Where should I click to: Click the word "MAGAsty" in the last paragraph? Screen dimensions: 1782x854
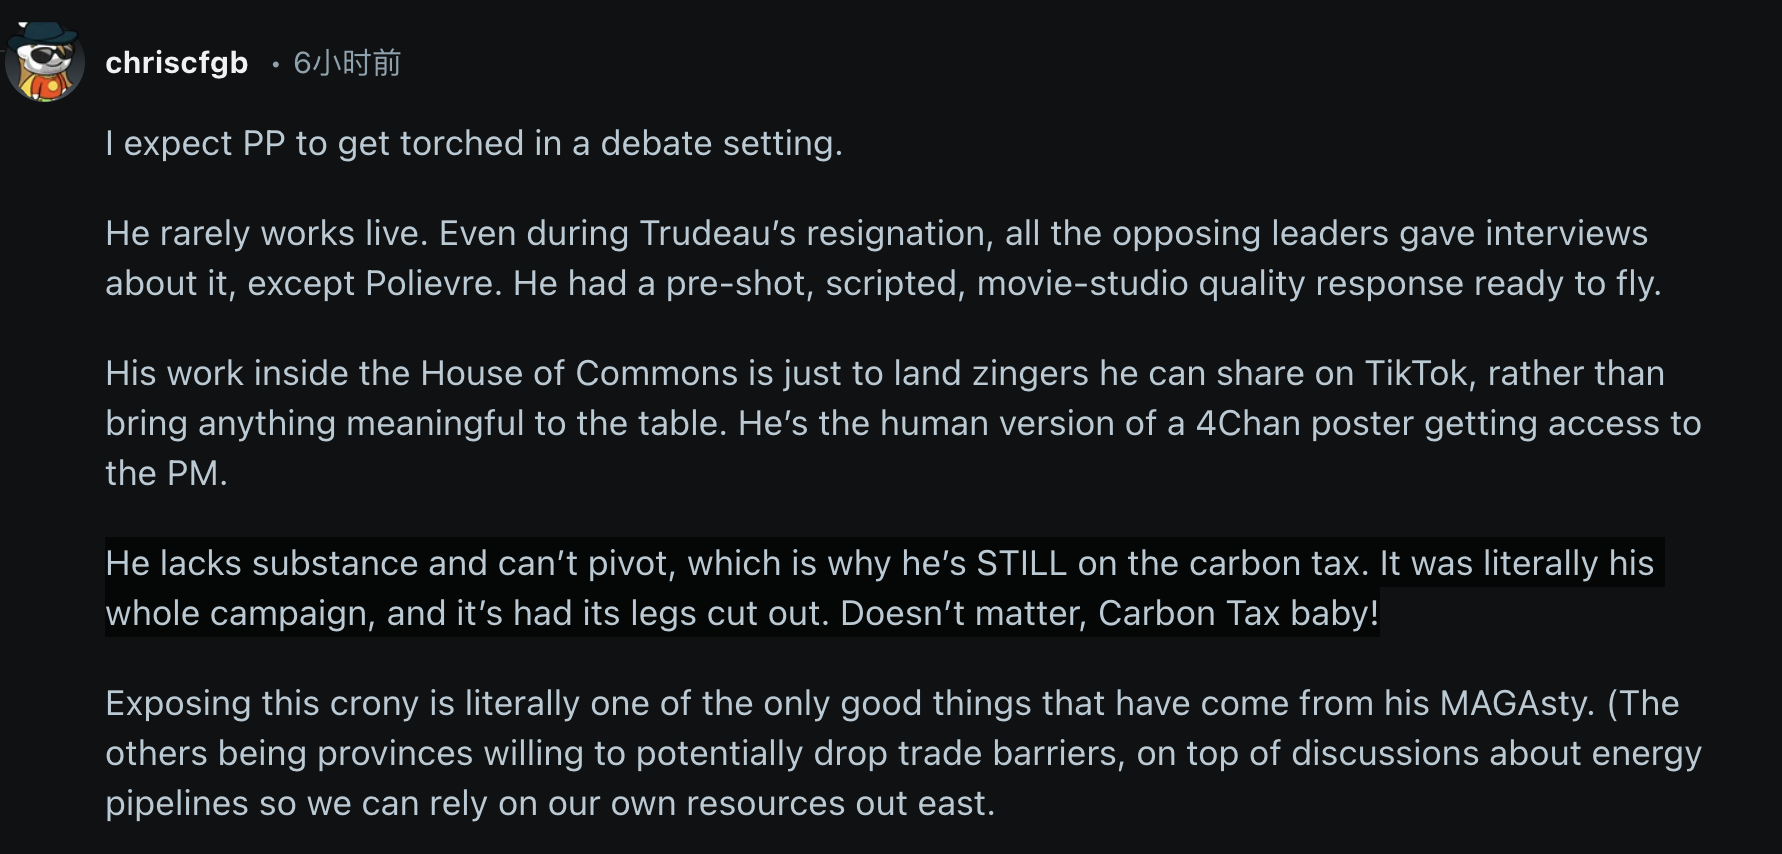pyautogui.click(x=1516, y=704)
